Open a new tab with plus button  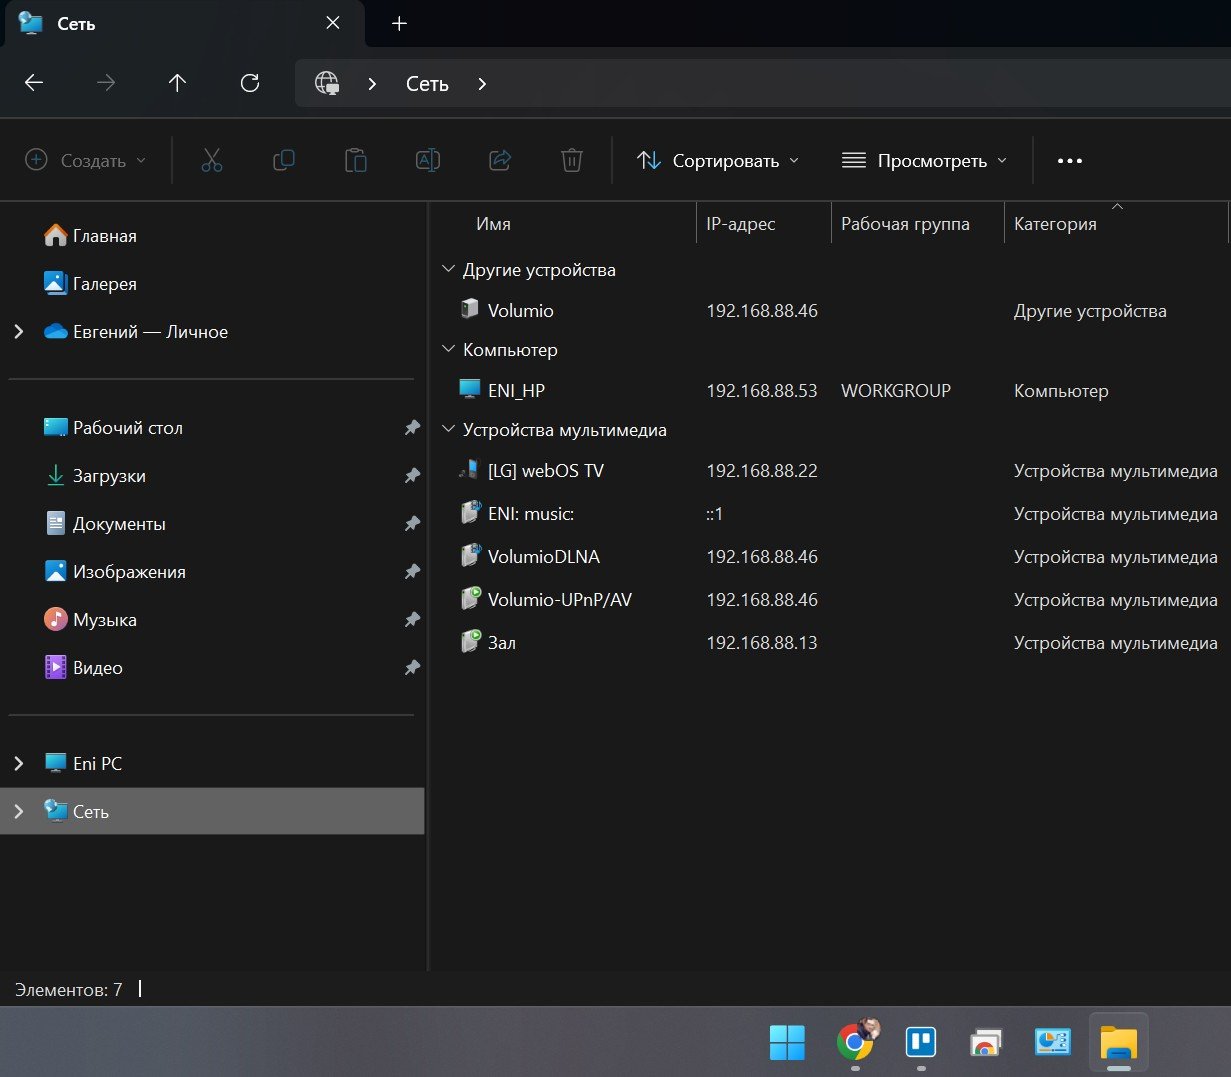[399, 24]
